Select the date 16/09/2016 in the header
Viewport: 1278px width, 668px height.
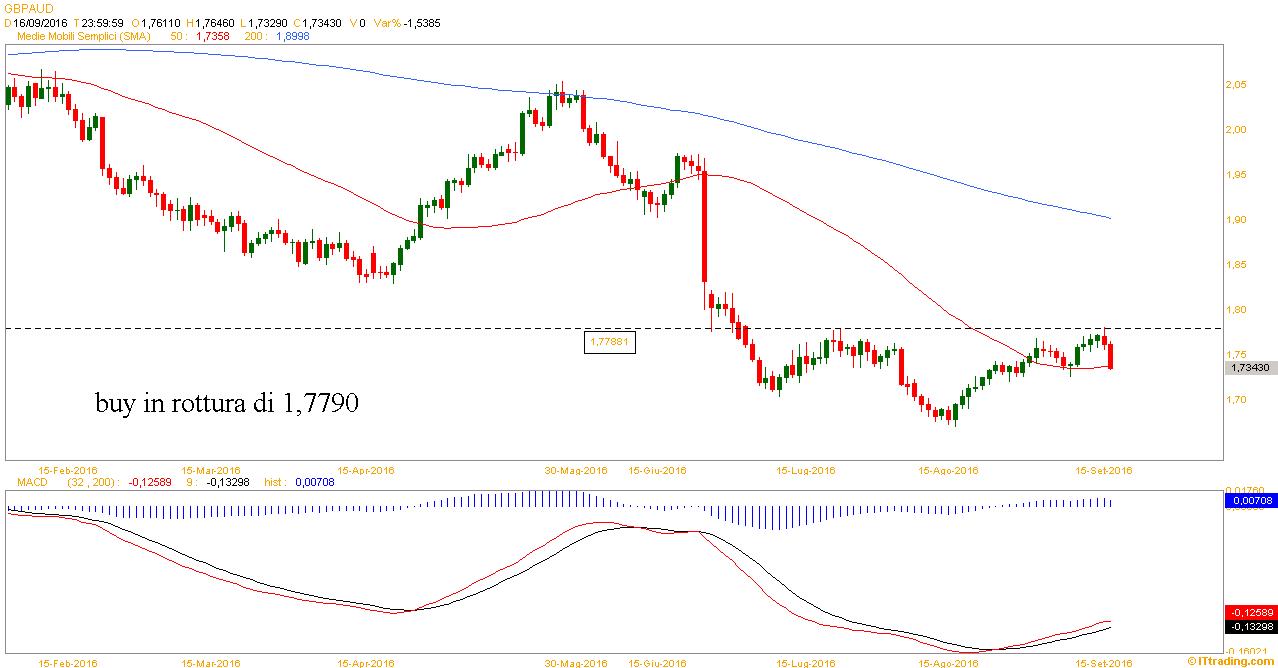[x=39, y=22]
